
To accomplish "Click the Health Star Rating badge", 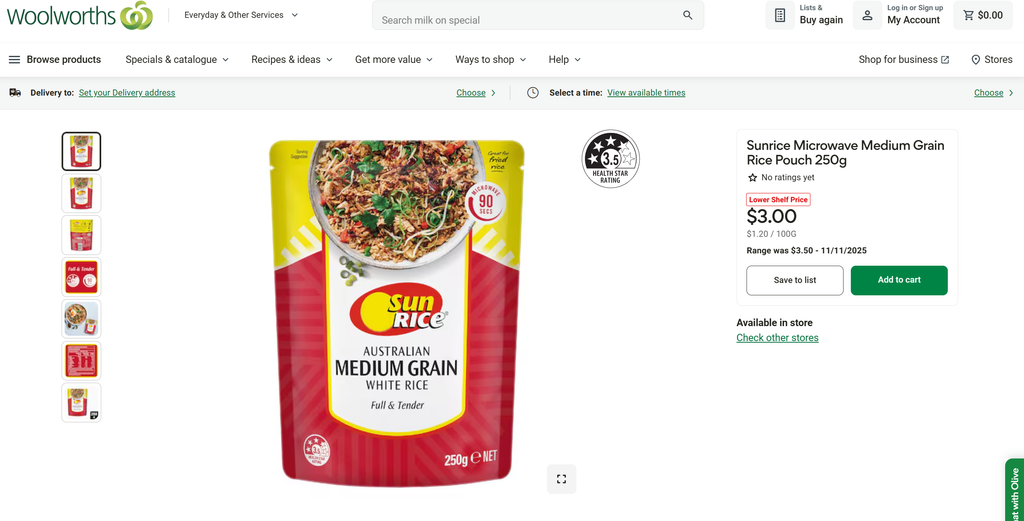I will coord(611,159).
